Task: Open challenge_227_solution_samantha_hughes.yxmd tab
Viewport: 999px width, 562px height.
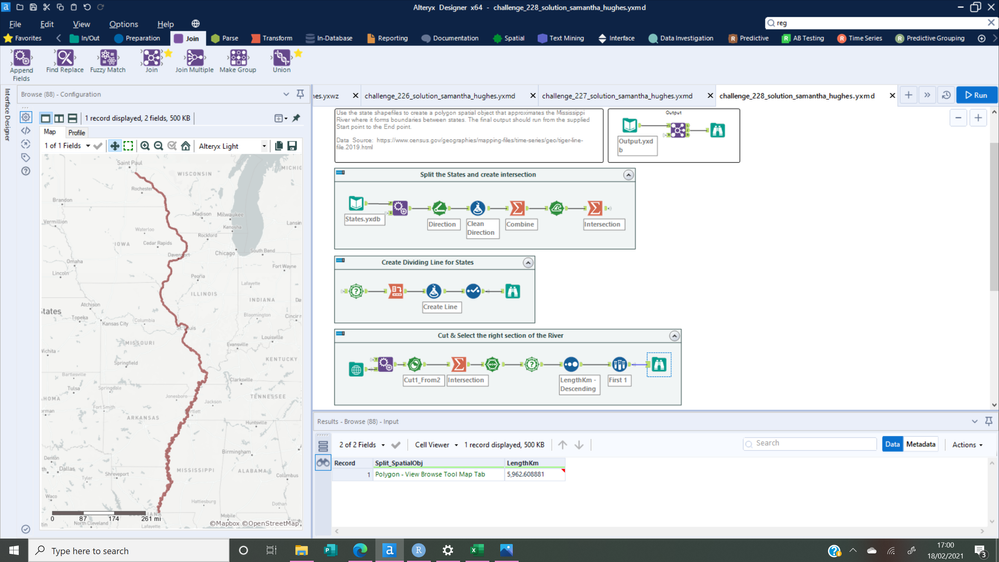Action: (617, 96)
